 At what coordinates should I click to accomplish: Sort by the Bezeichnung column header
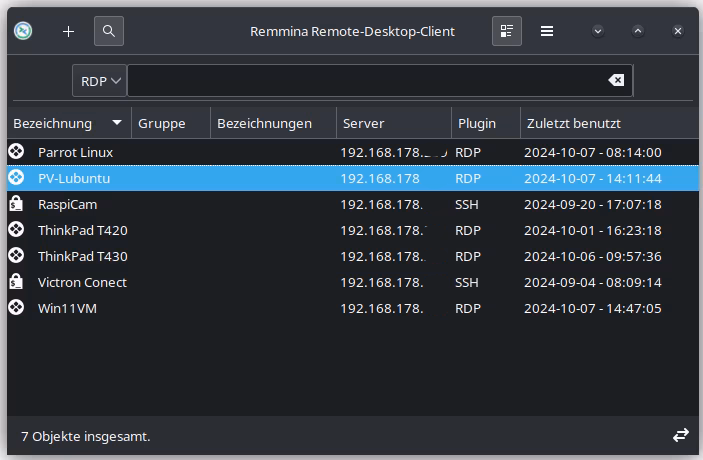[69, 123]
